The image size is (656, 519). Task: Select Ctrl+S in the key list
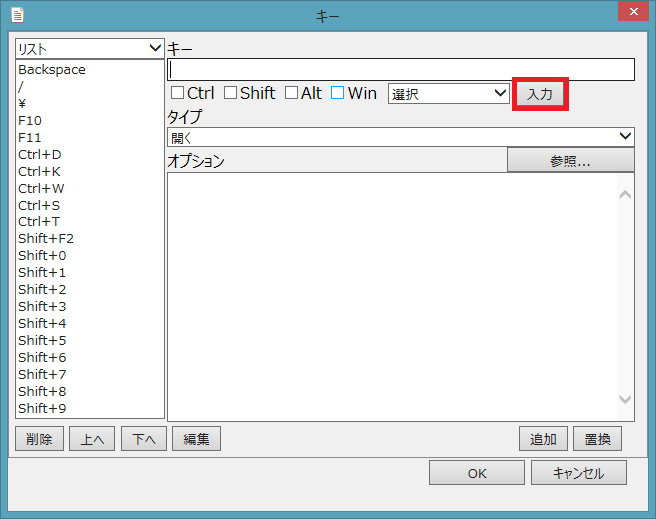coord(40,205)
